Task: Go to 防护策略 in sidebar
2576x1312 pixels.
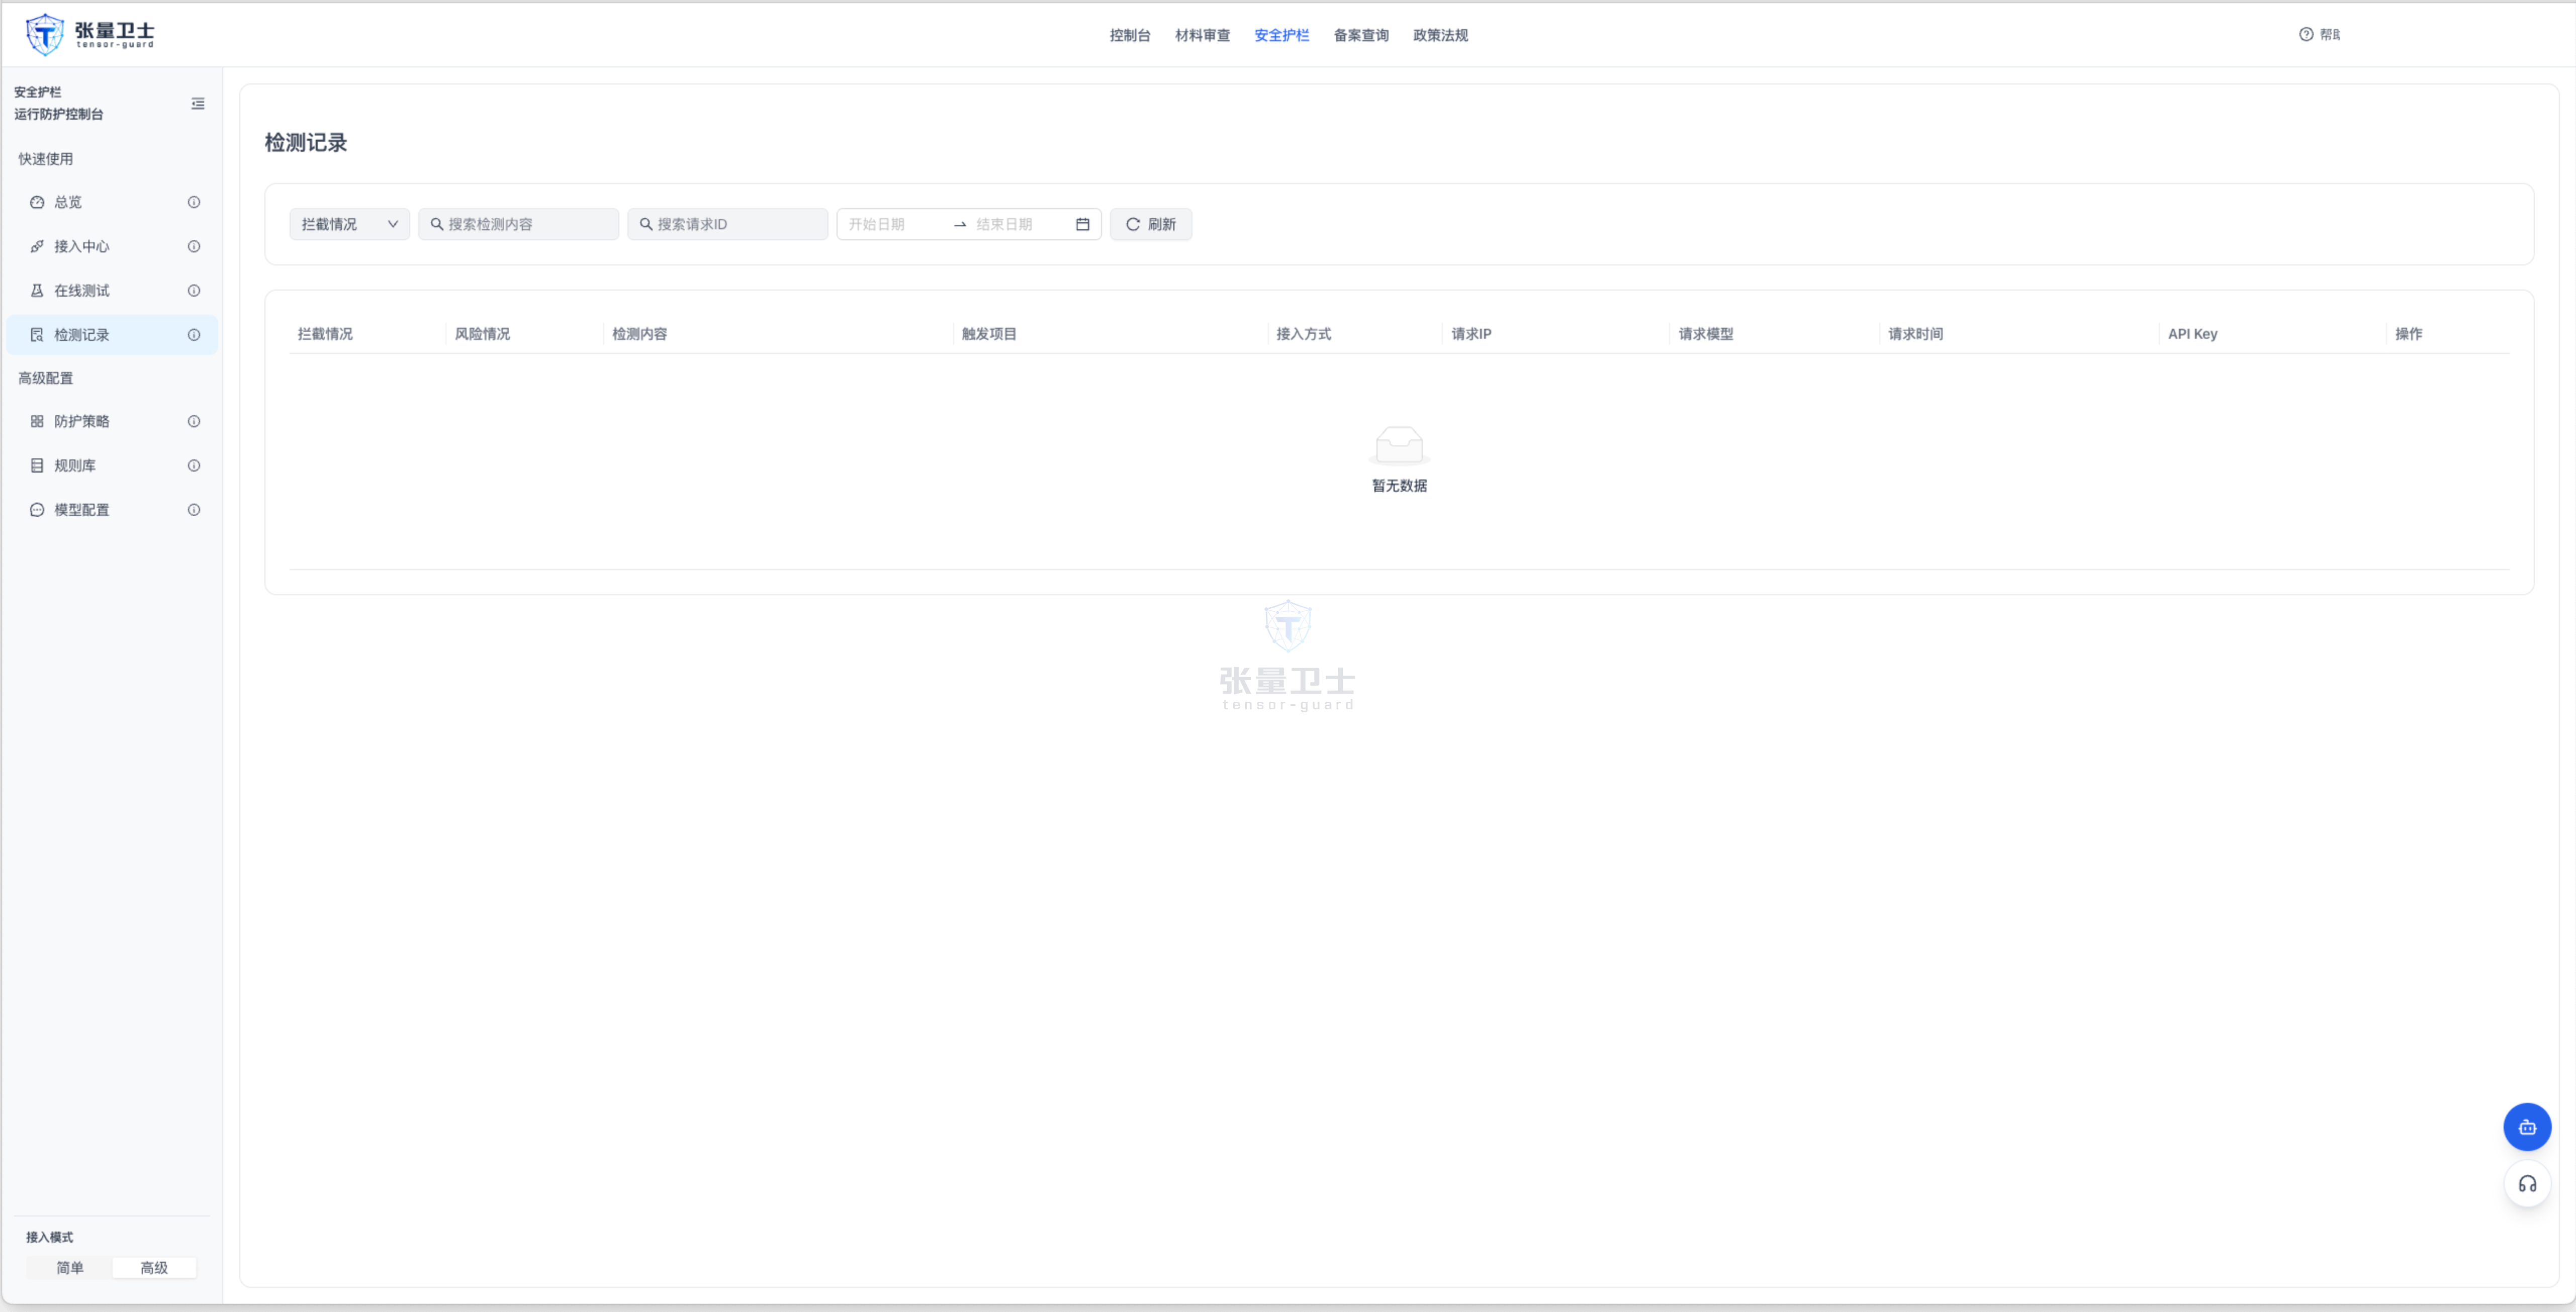Action: click(x=112, y=421)
